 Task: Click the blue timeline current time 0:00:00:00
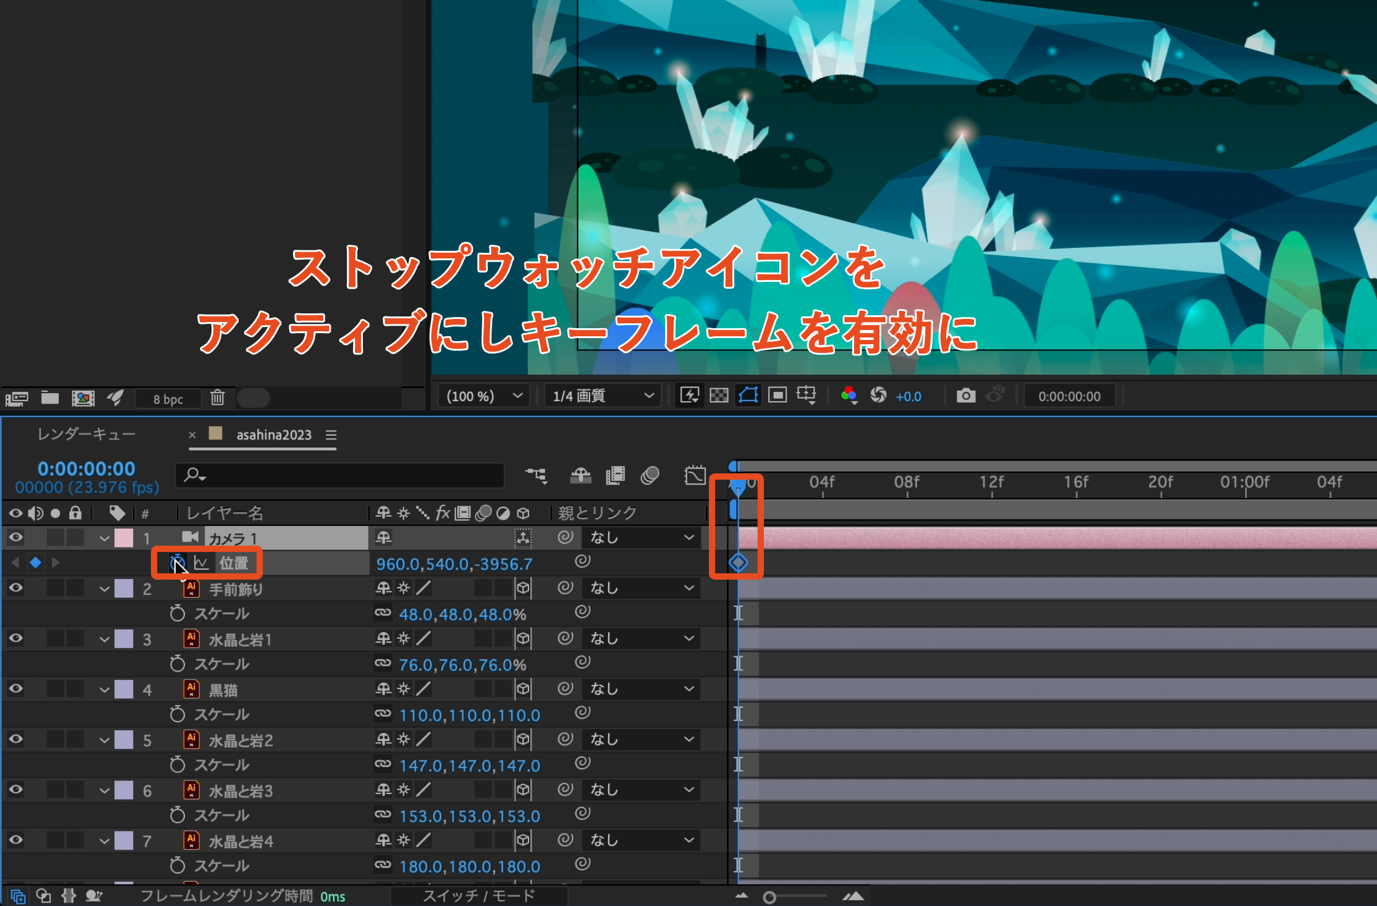pyautogui.click(x=86, y=468)
